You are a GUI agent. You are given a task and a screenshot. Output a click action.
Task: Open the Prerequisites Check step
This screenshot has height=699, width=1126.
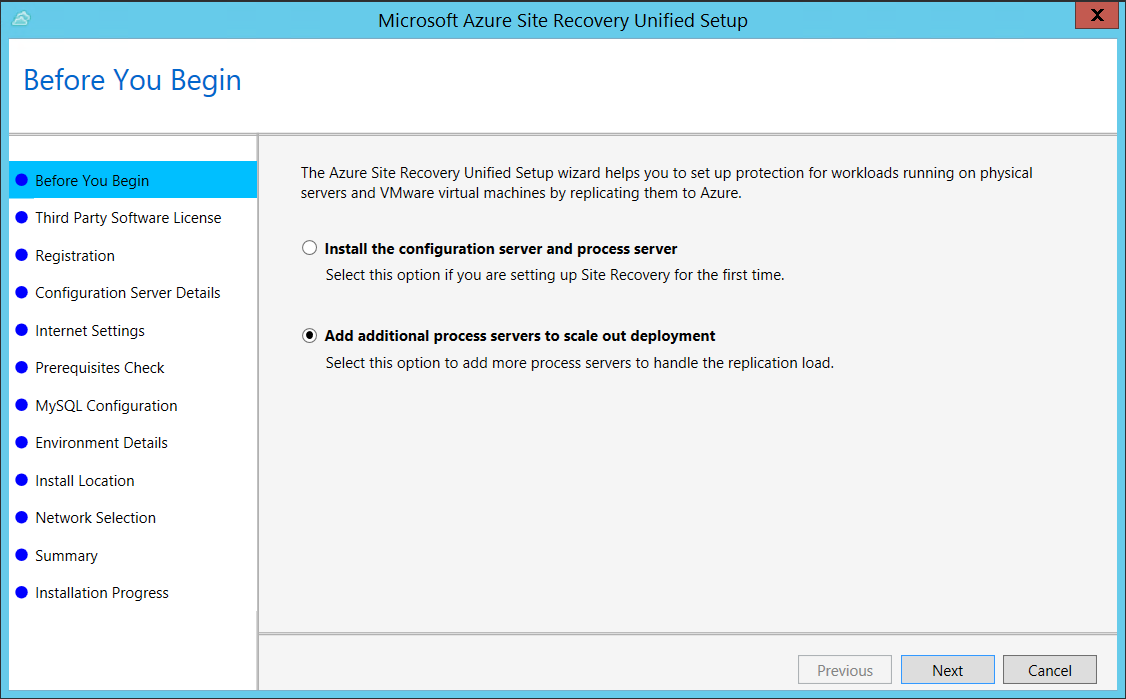click(x=100, y=368)
